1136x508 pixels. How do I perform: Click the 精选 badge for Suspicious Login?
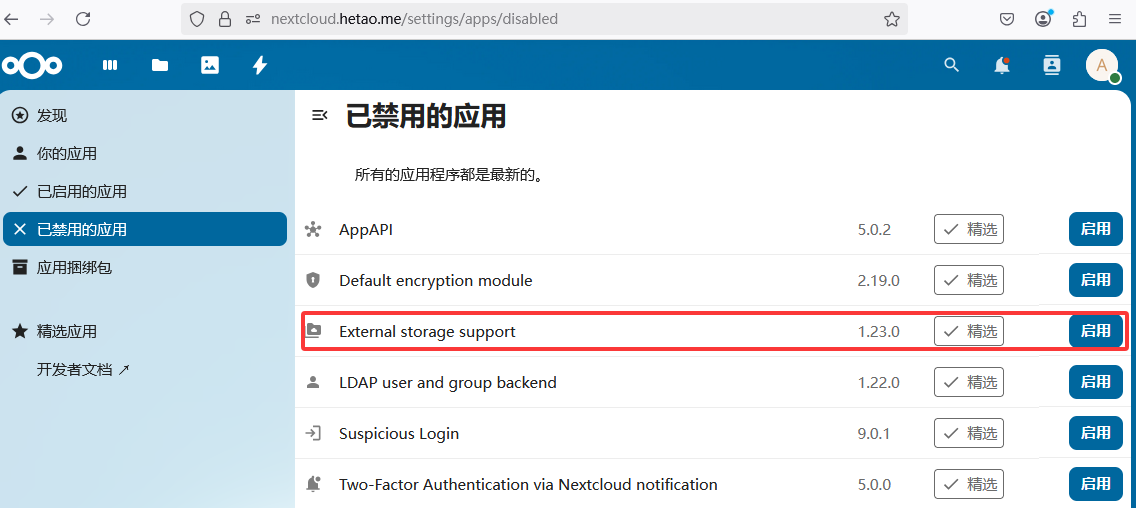pyautogui.click(x=969, y=433)
